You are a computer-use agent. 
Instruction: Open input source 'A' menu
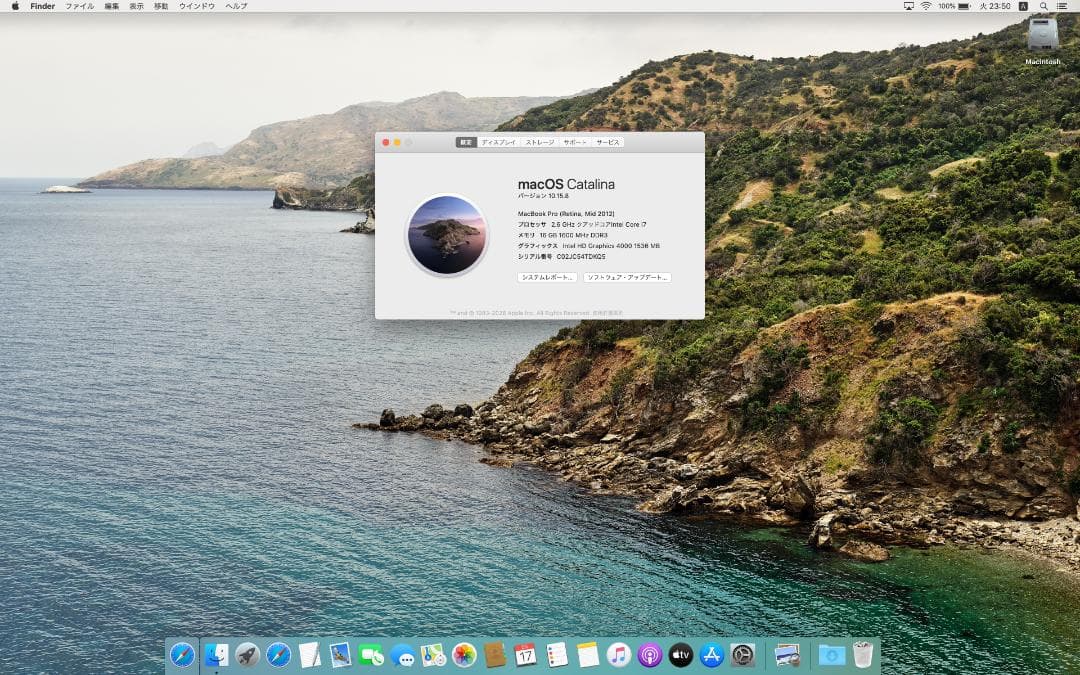pyautogui.click(x=1024, y=6)
